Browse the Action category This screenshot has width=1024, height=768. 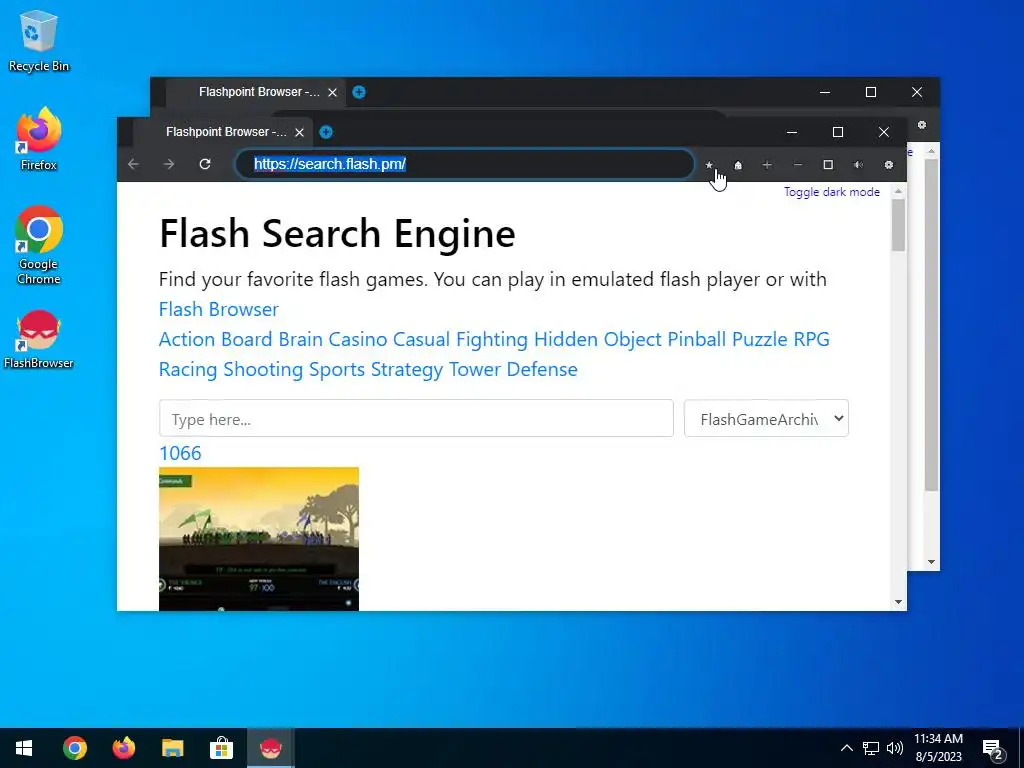pos(187,339)
